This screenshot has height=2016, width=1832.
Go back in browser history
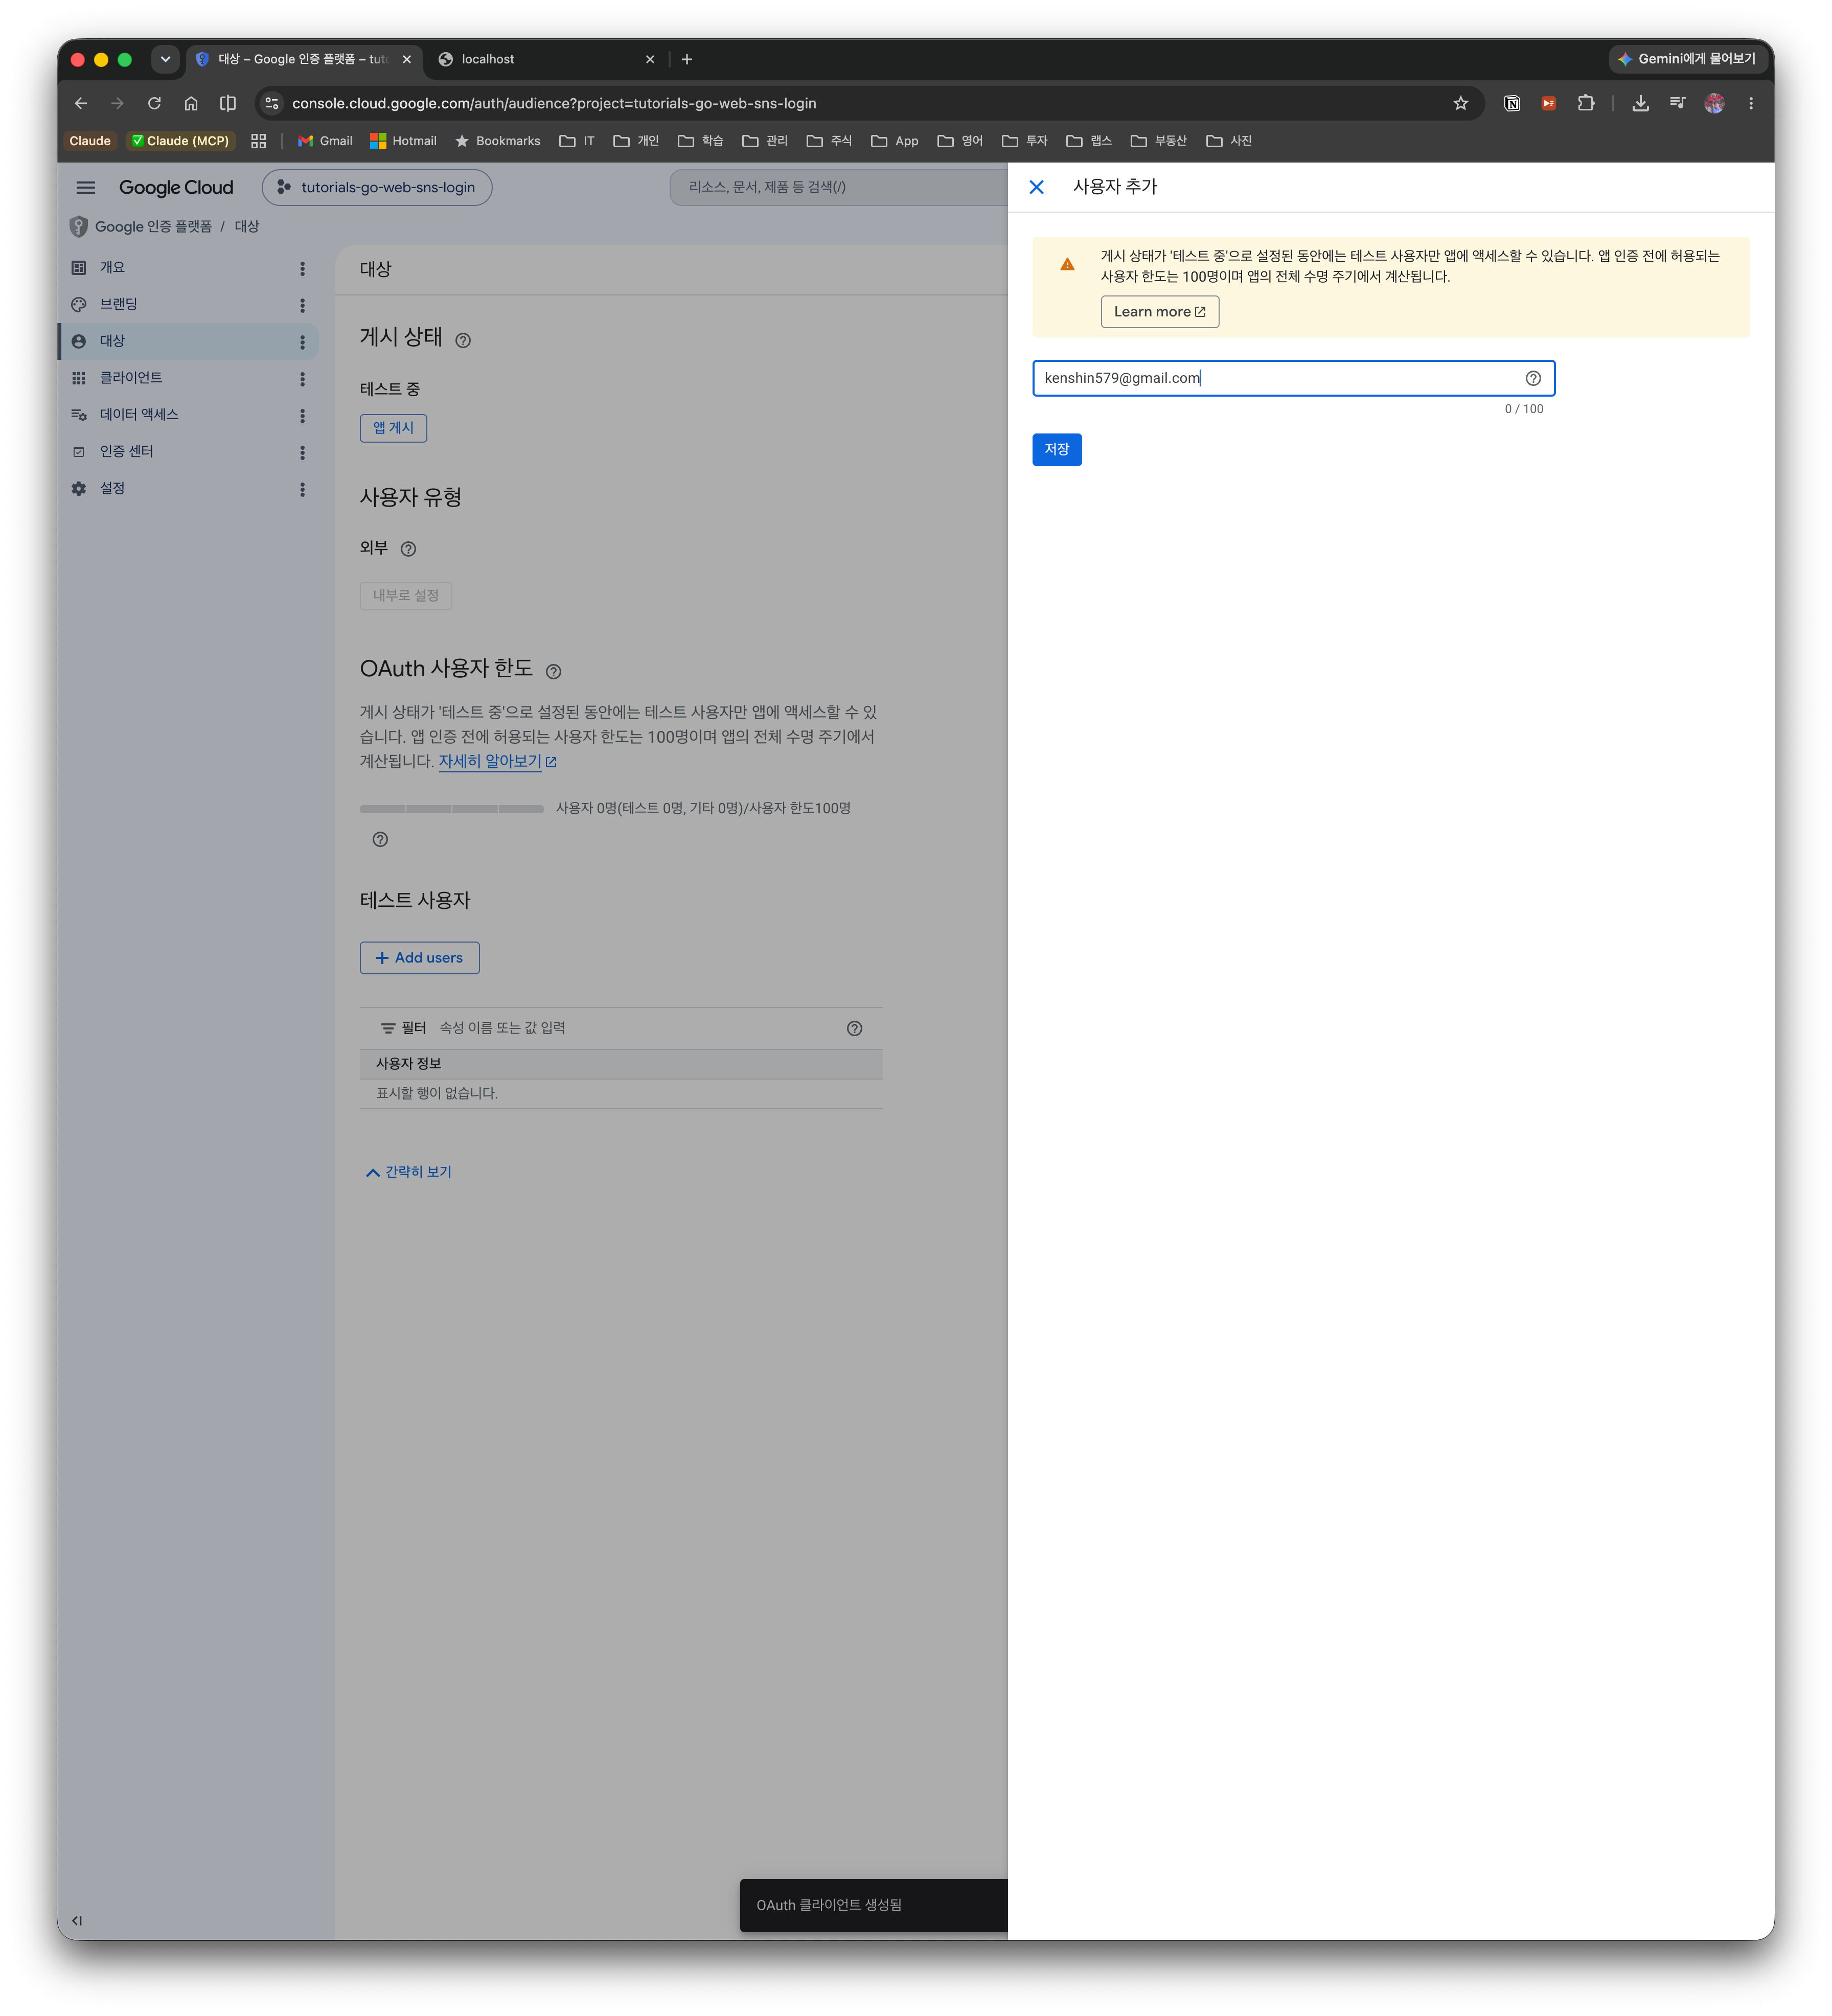81,103
